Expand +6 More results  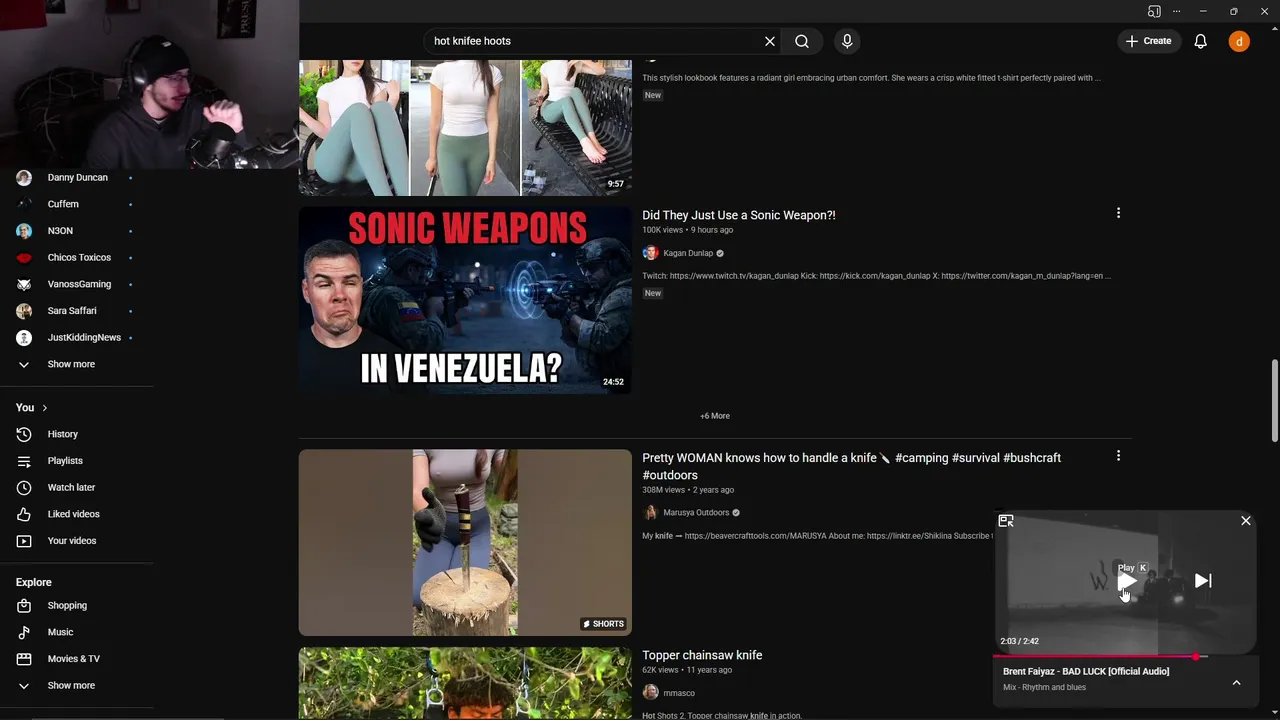715,416
